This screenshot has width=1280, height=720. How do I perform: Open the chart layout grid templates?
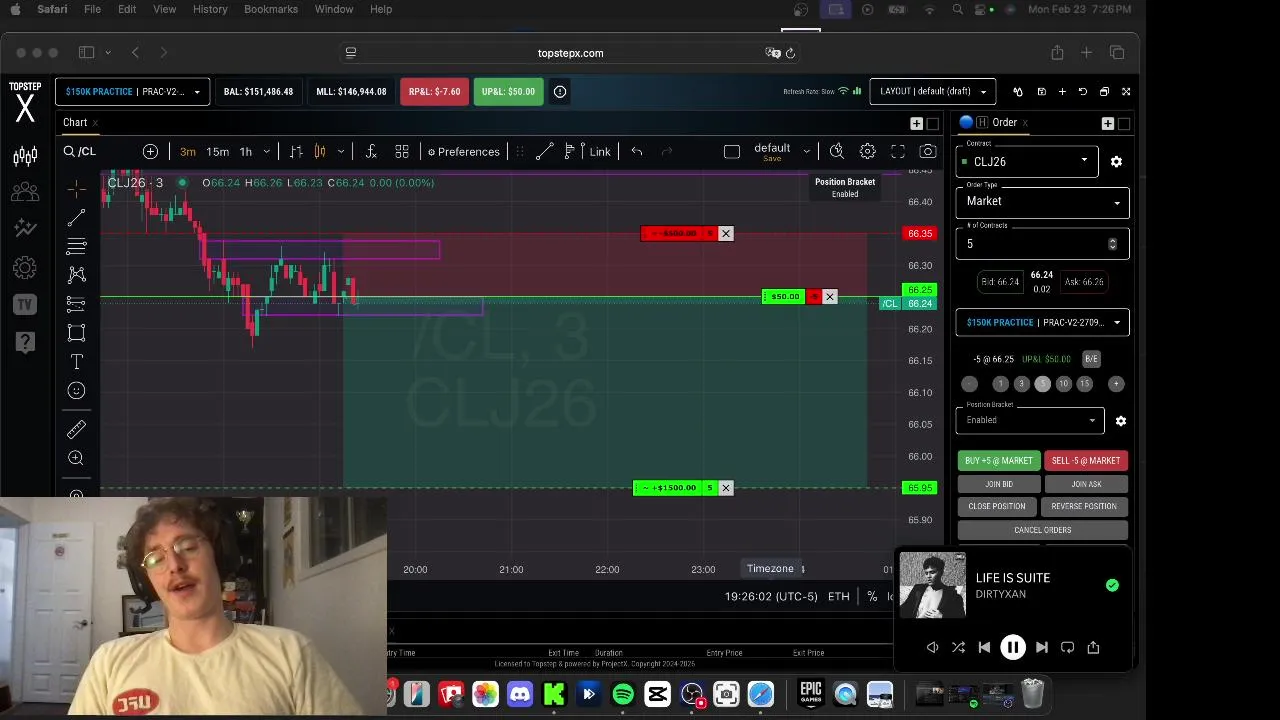pyautogui.click(x=402, y=151)
